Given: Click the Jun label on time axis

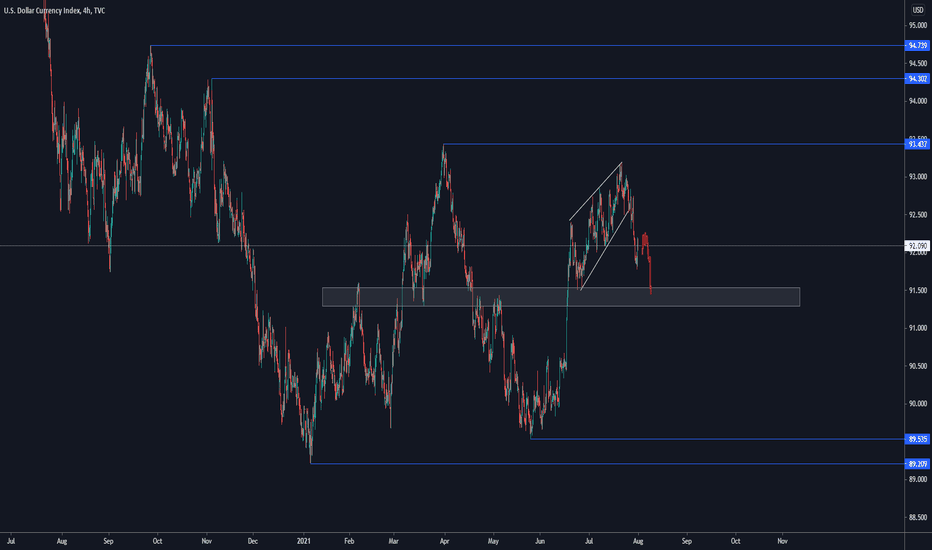Looking at the screenshot, I should 540,541.
